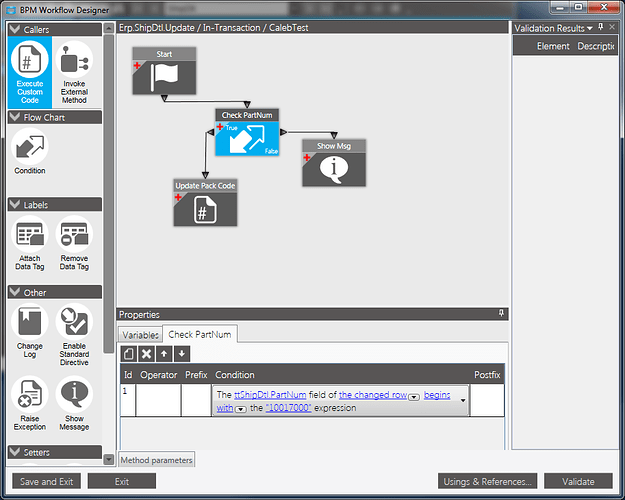
Task: Select Enable Standard Directive item
Action: [74, 335]
